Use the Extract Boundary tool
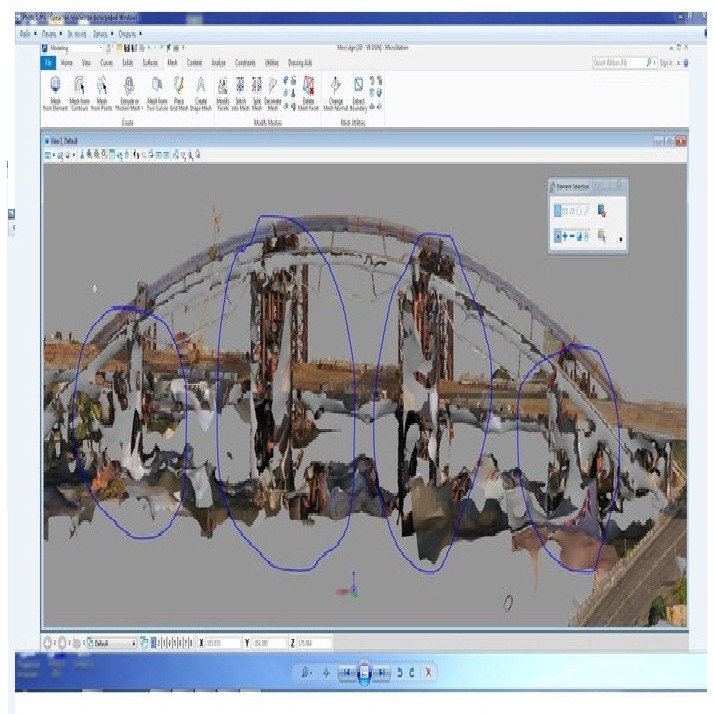This screenshot has height=714, width=714. (358, 93)
